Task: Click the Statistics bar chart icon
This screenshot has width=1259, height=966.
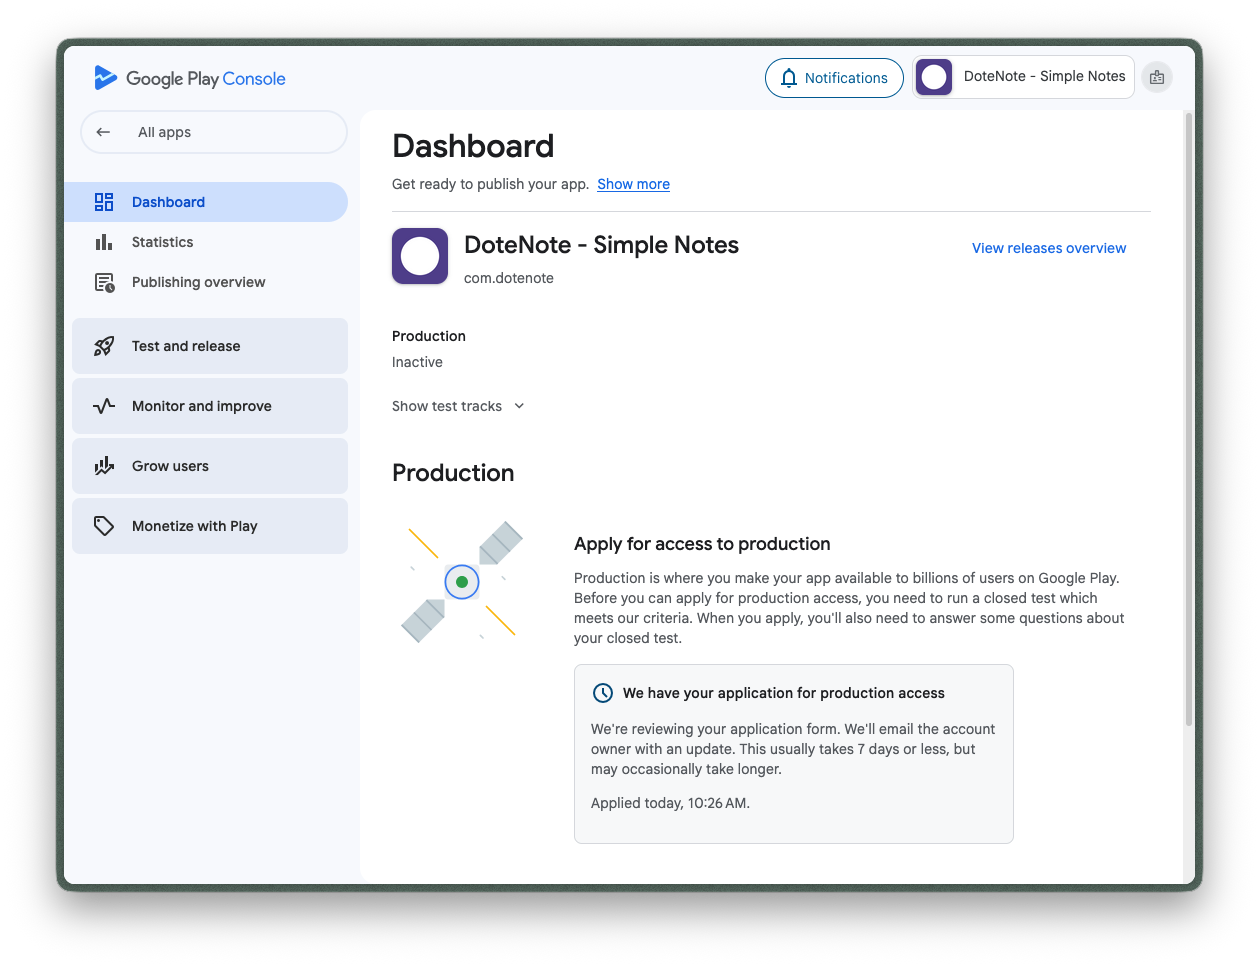Action: pos(104,242)
